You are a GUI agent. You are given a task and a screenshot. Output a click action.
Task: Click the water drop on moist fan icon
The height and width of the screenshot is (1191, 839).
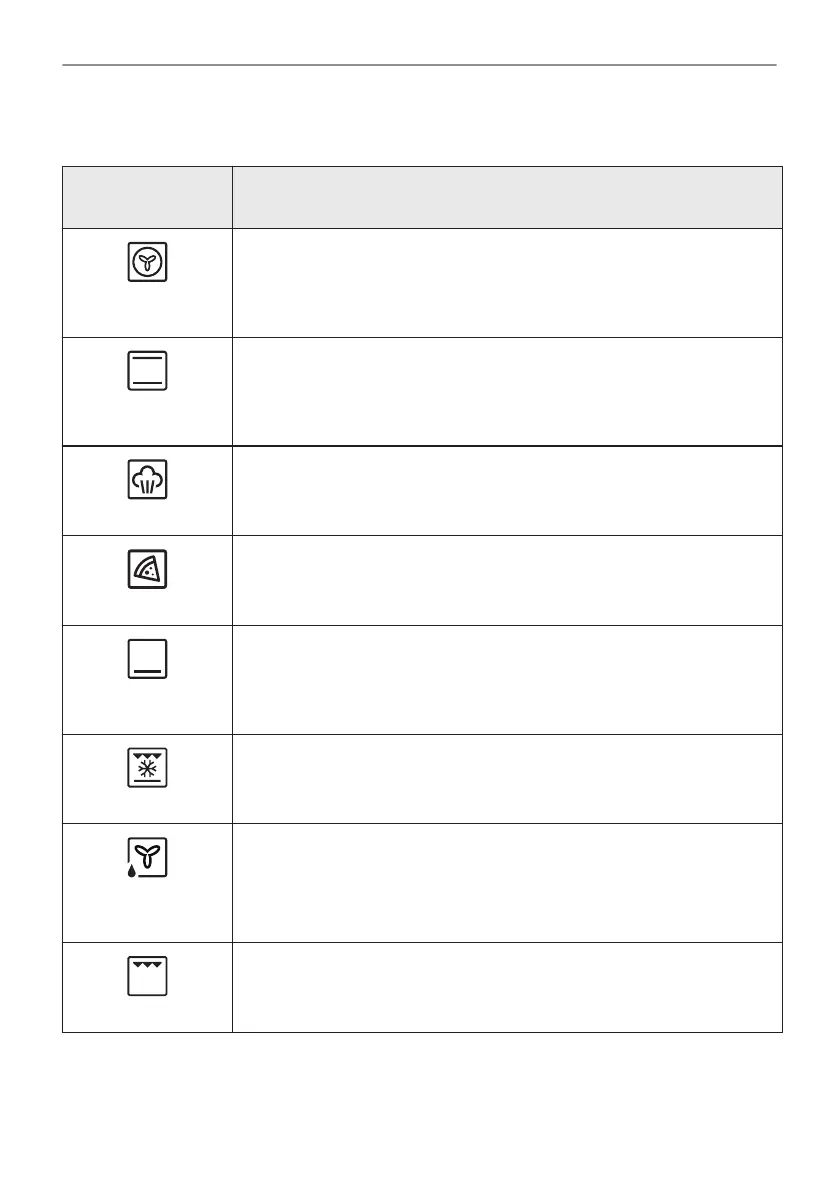(x=133, y=872)
